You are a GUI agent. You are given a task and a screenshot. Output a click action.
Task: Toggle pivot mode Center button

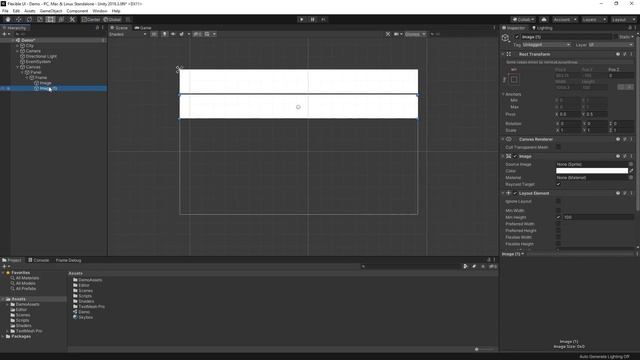pos(91,20)
